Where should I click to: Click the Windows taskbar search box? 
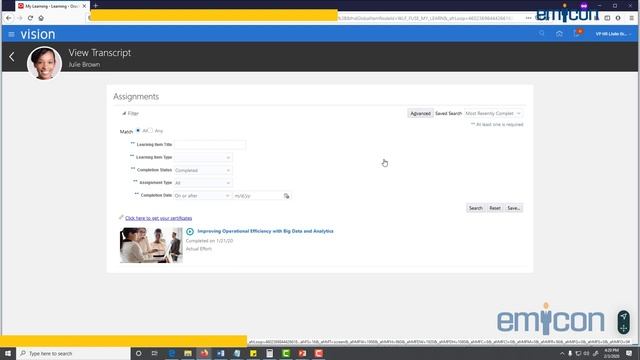click(73, 353)
